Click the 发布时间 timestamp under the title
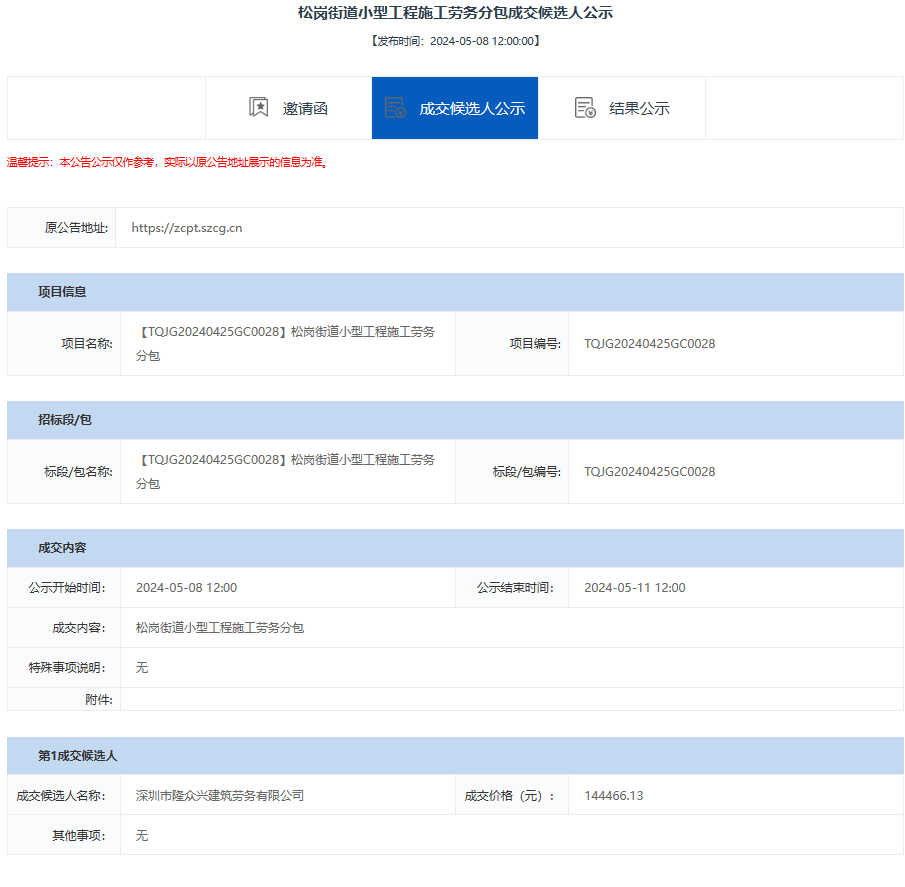Image resolution: width=905 pixels, height=887 pixels. 455,41
